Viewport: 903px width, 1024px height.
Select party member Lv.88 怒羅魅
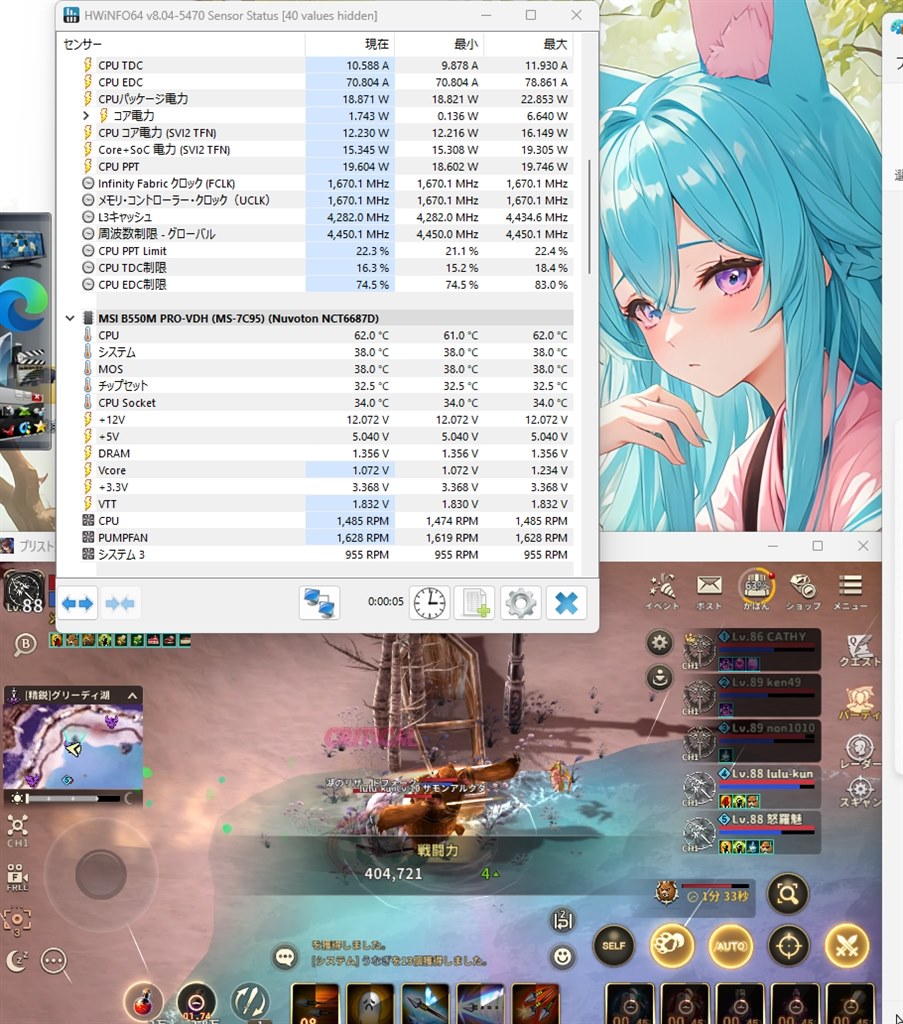pos(752,833)
